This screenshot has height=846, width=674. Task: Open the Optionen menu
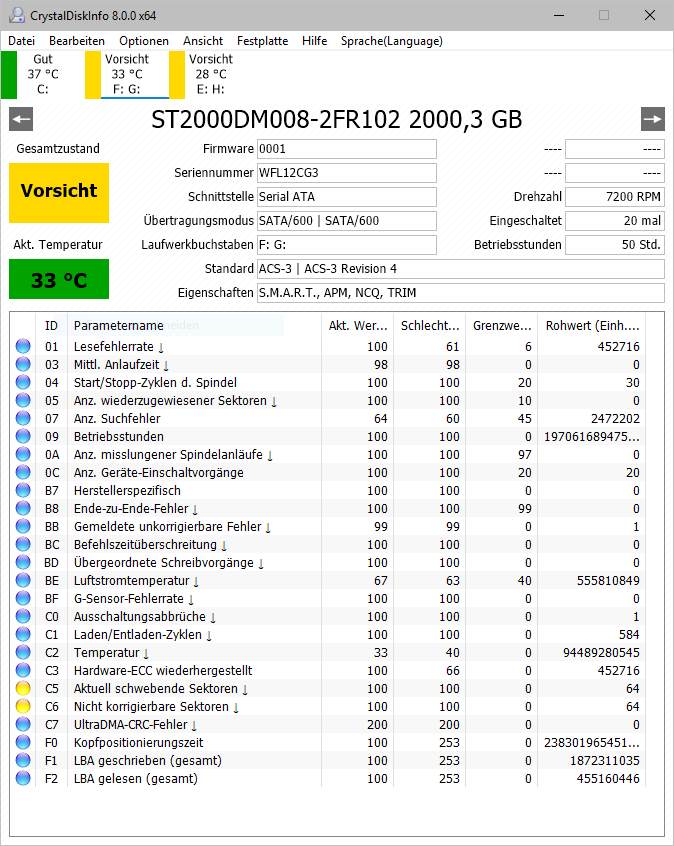click(x=144, y=41)
